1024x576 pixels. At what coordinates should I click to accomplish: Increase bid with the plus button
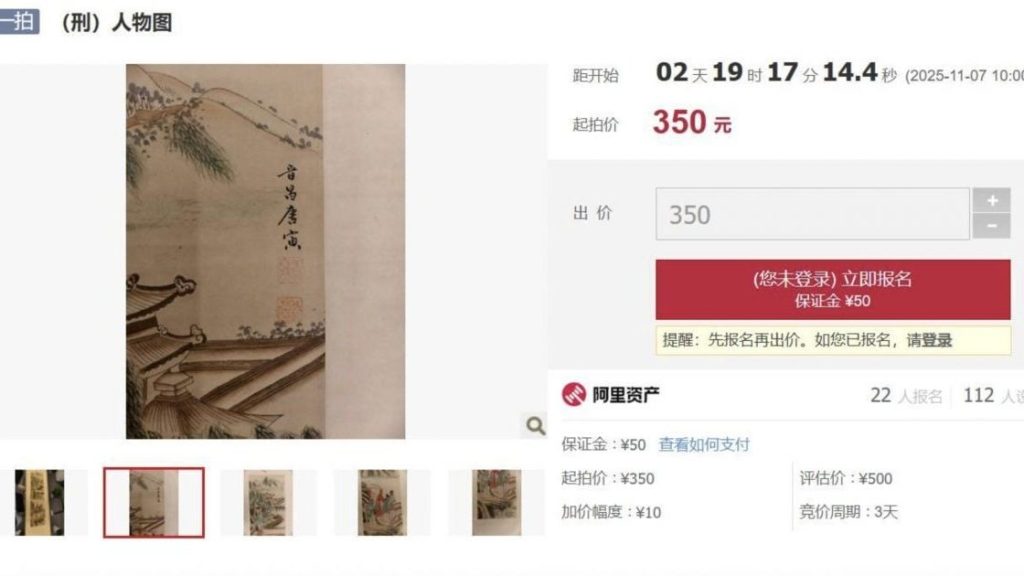point(991,200)
